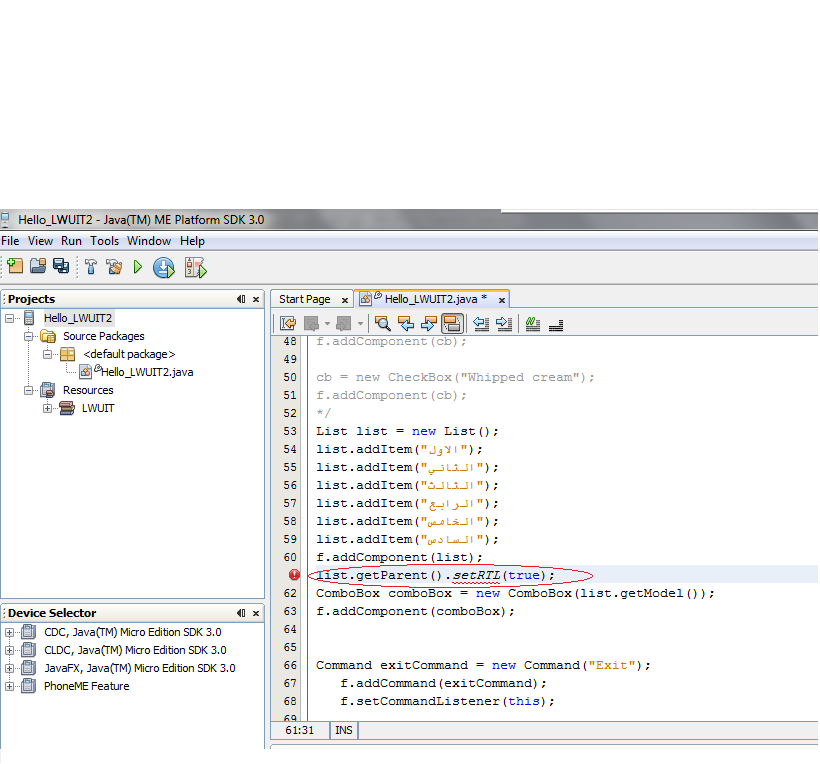Click the INS insert mode indicator
This screenshot has height=764, width=820.
point(344,730)
